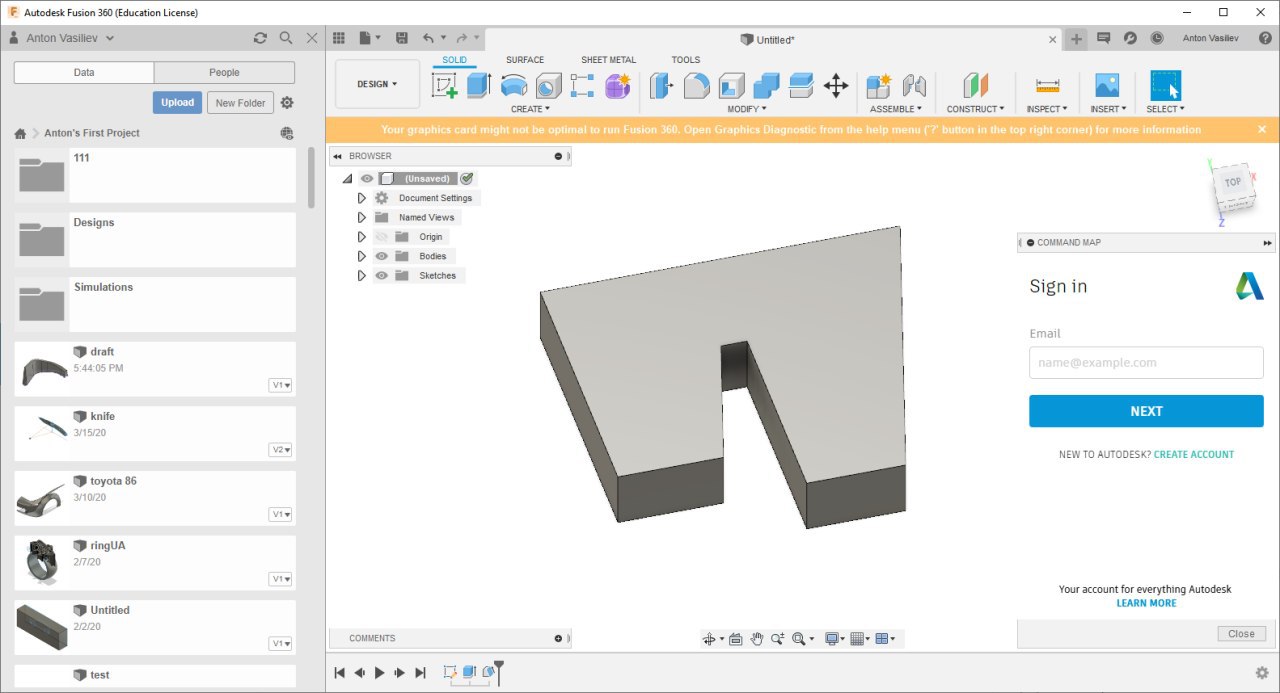Expand the Origin node
This screenshot has height=693, width=1280.
[362, 237]
